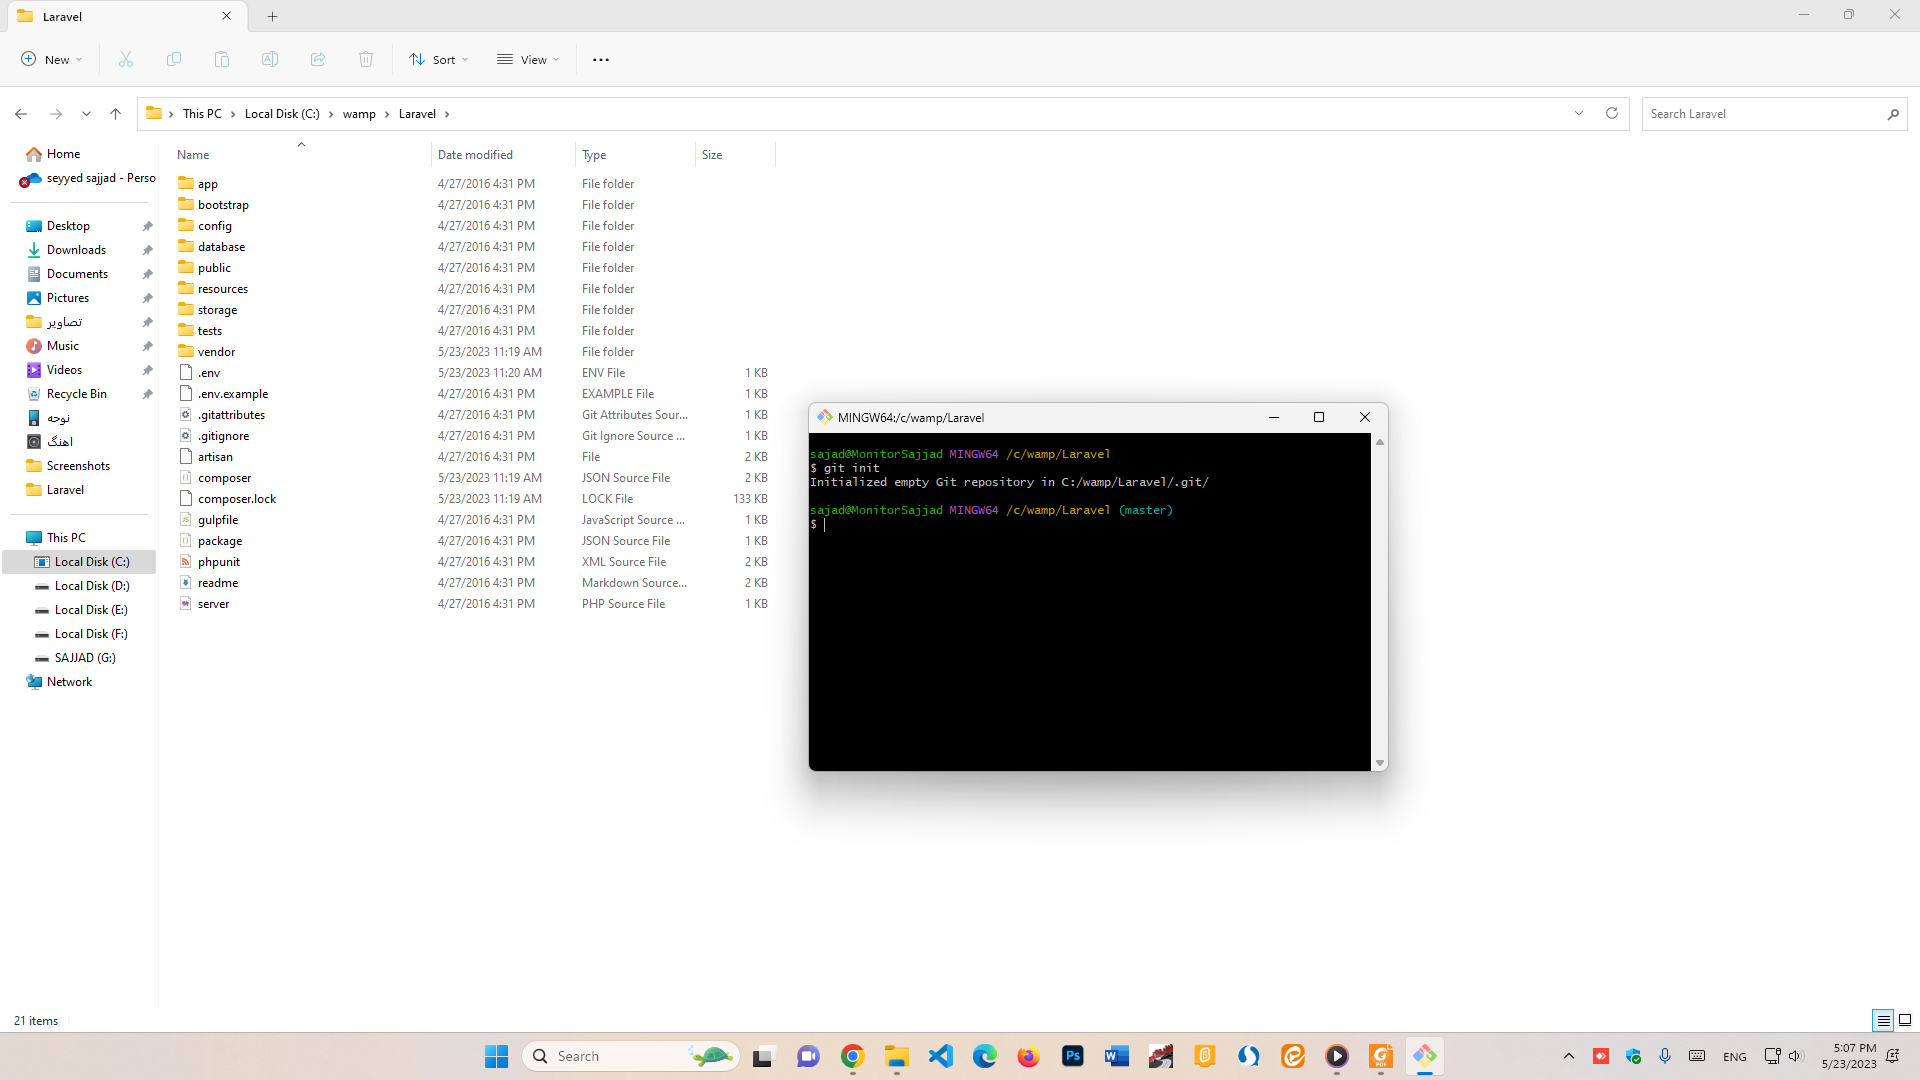The width and height of the screenshot is (1920, 1080).
Task: Click Local Disk (C:) in address bar
Action: (282, 114)
